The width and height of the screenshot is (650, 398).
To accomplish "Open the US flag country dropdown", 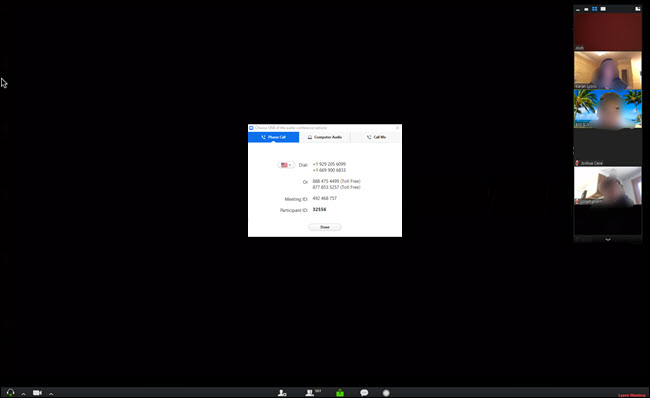I will 286,165.
